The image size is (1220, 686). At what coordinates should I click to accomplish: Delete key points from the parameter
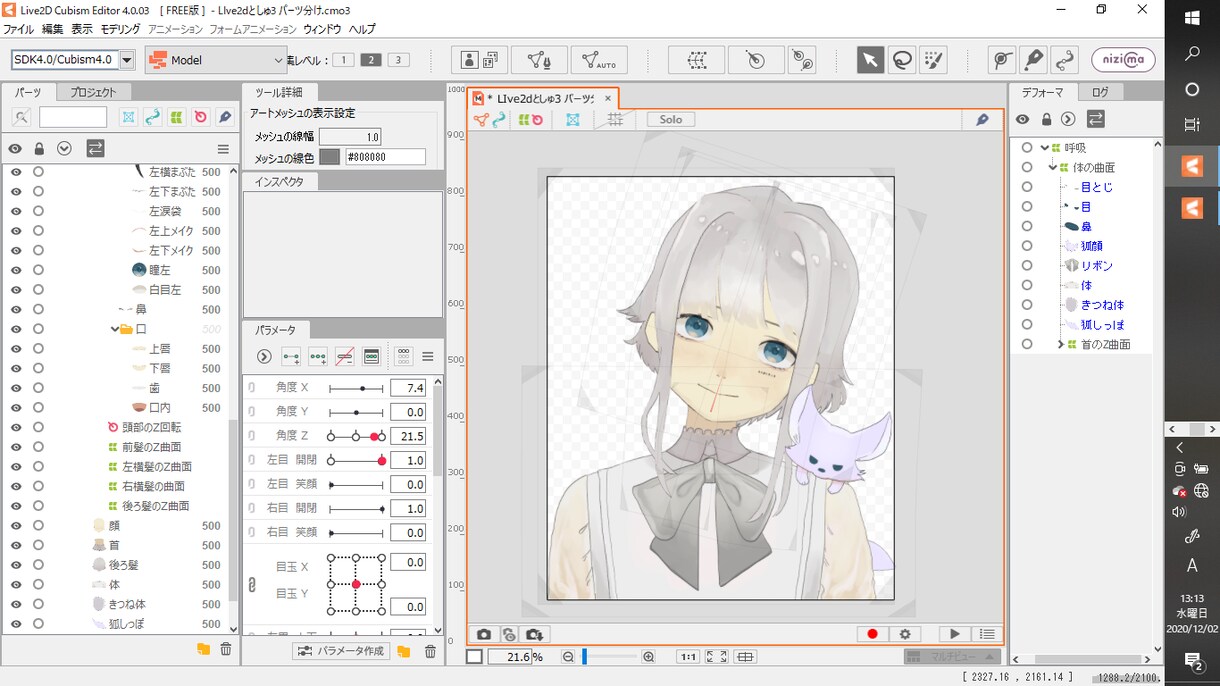click(345, 356)
